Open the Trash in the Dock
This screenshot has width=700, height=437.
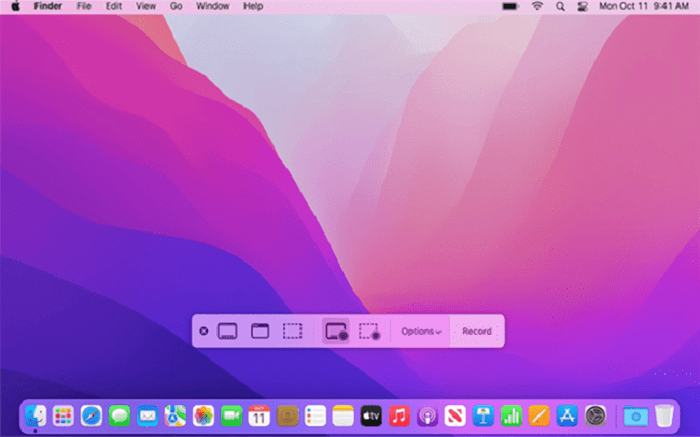coord(664,415)
